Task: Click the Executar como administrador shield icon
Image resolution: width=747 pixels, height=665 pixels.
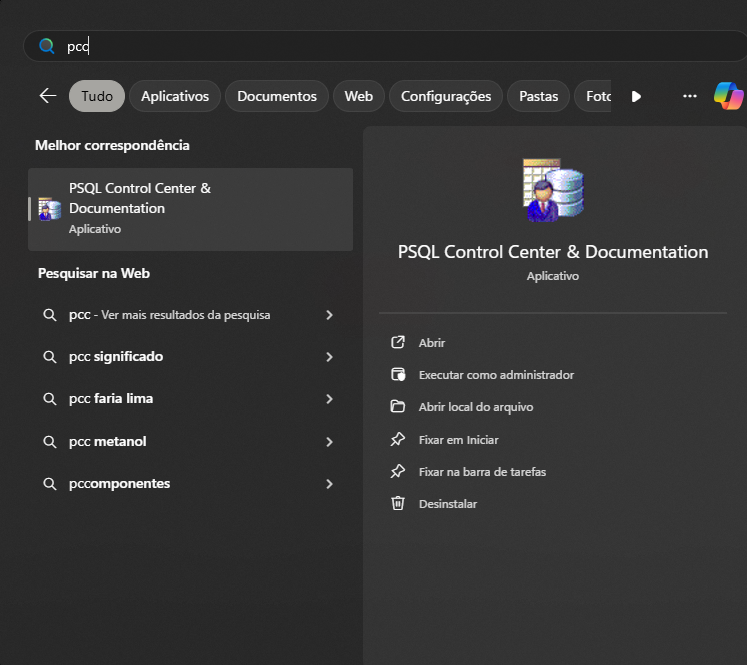Action: [x=398, y=375]
